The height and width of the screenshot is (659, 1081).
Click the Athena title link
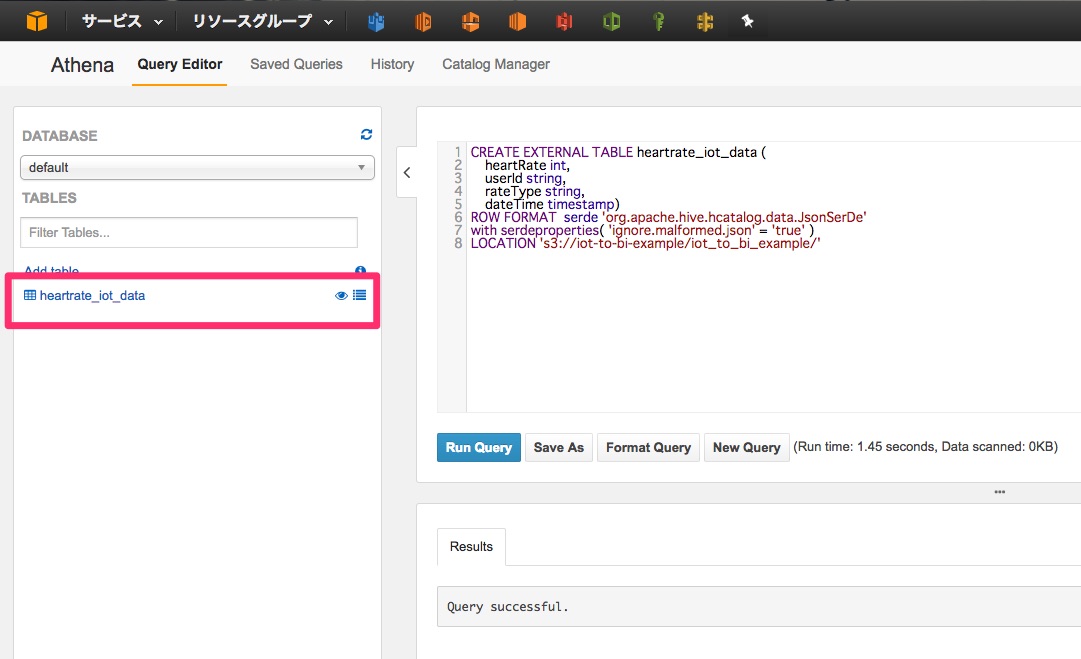[x=82, y=65]
